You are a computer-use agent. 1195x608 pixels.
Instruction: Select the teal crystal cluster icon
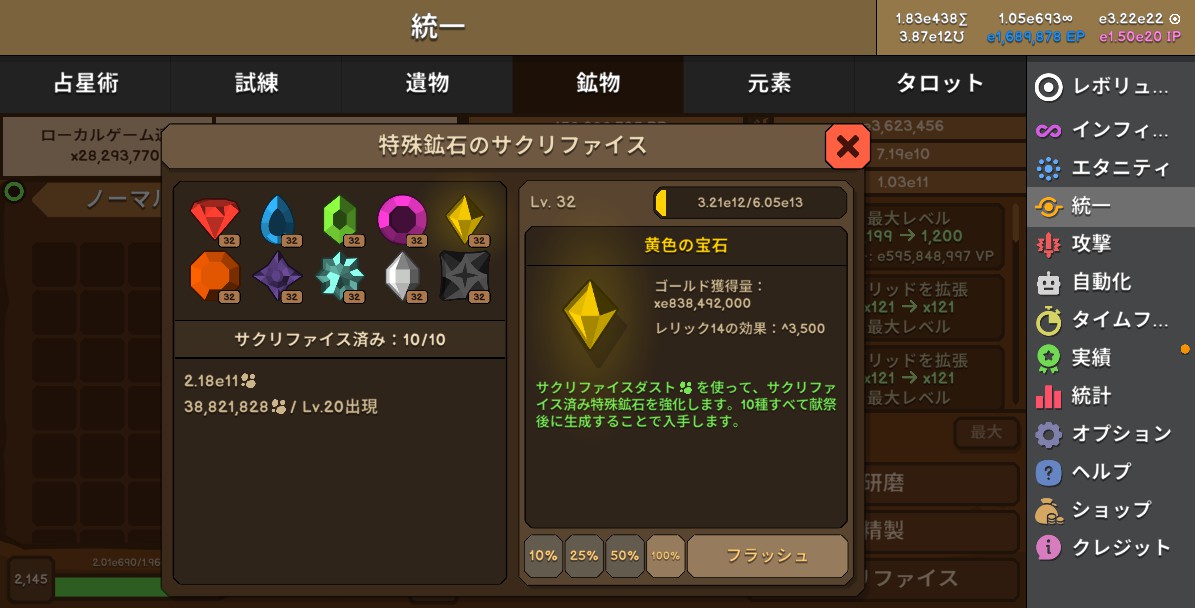[x=340, y=277]
